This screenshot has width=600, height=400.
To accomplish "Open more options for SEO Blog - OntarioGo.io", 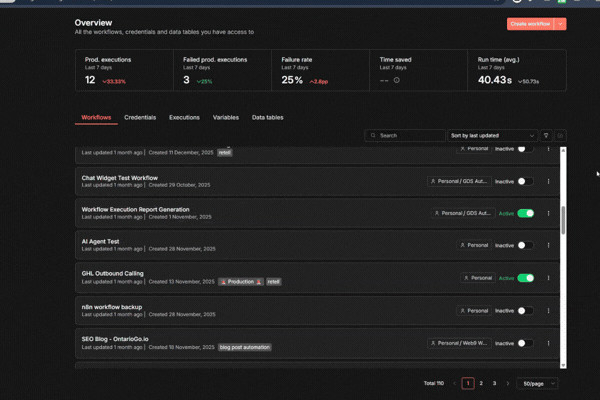I will pyautogui.click(x=548, y=343).
